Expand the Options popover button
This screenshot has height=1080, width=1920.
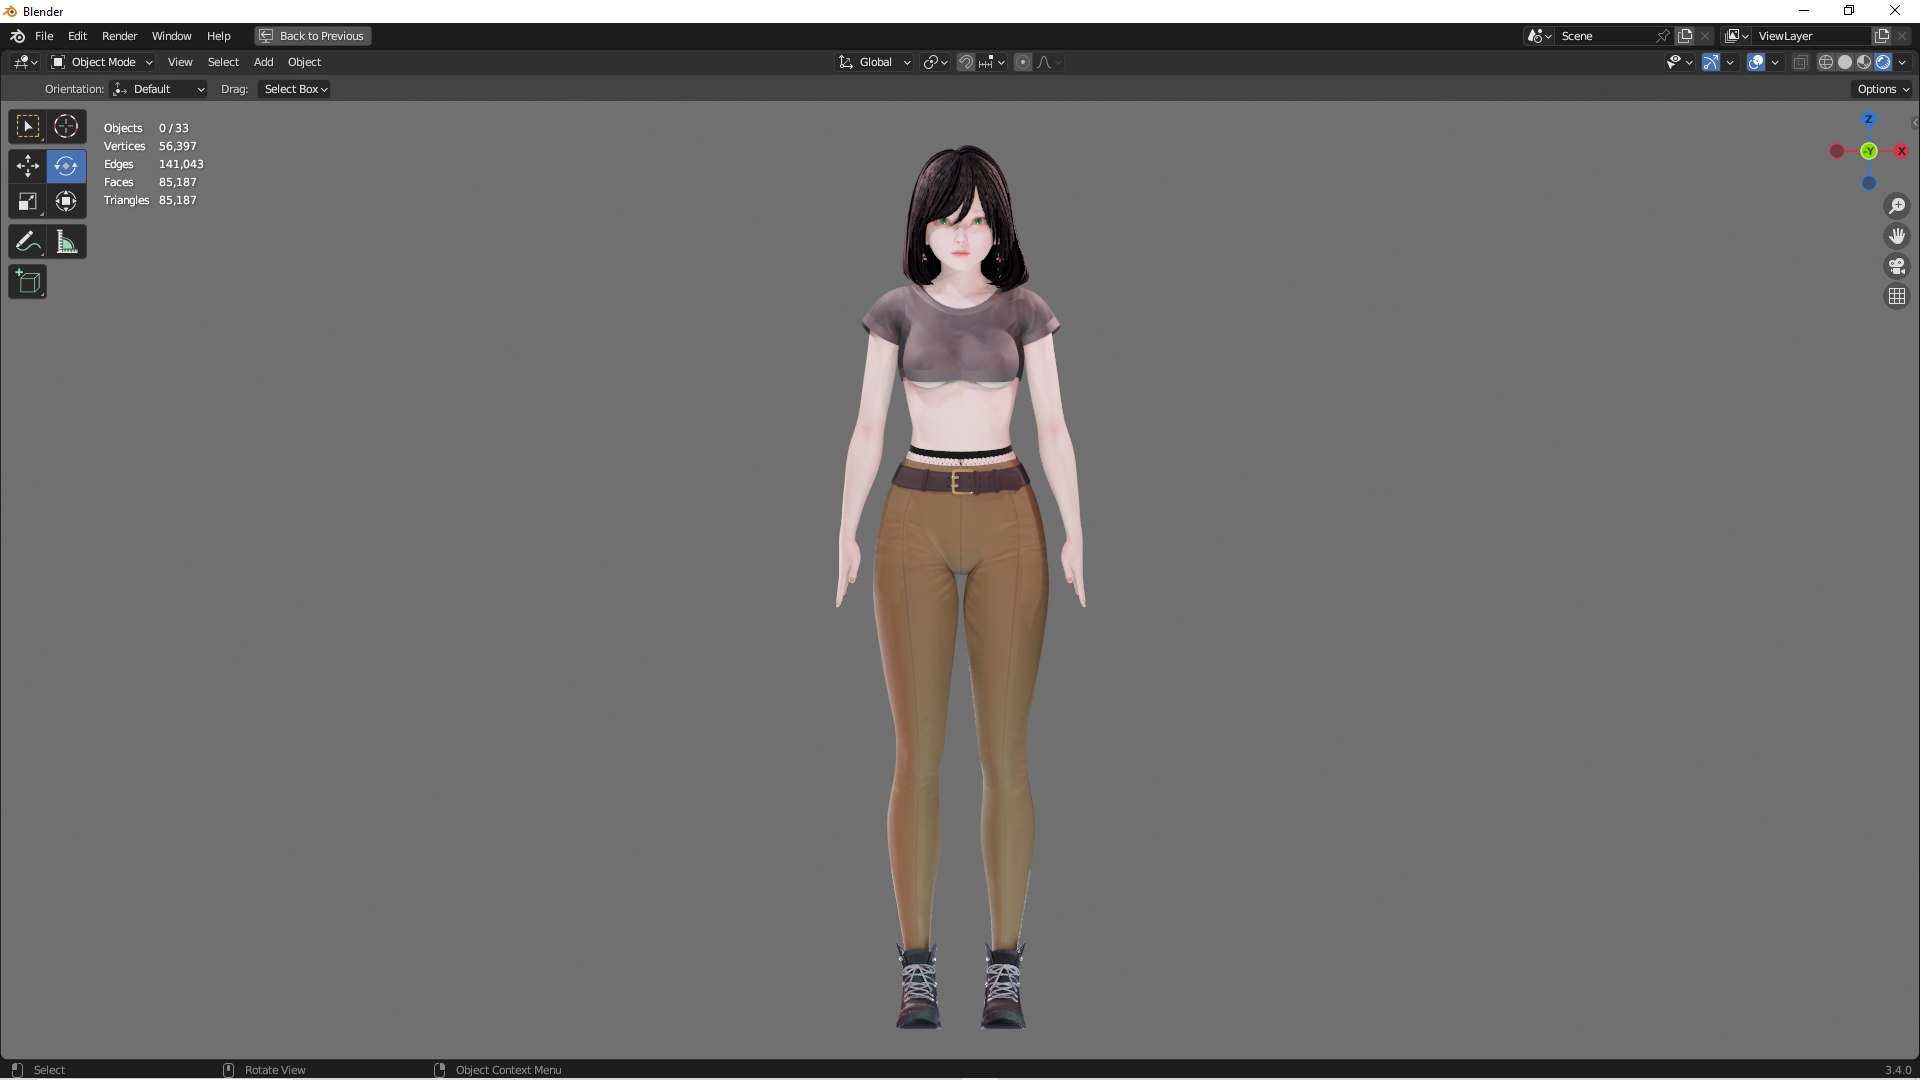click(1883, 89)
